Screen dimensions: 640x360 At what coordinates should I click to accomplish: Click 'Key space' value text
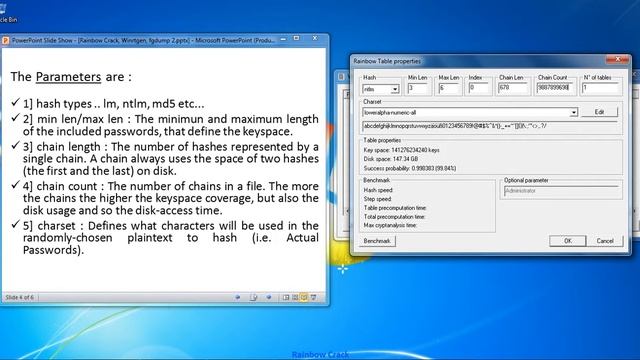(402, 150)
